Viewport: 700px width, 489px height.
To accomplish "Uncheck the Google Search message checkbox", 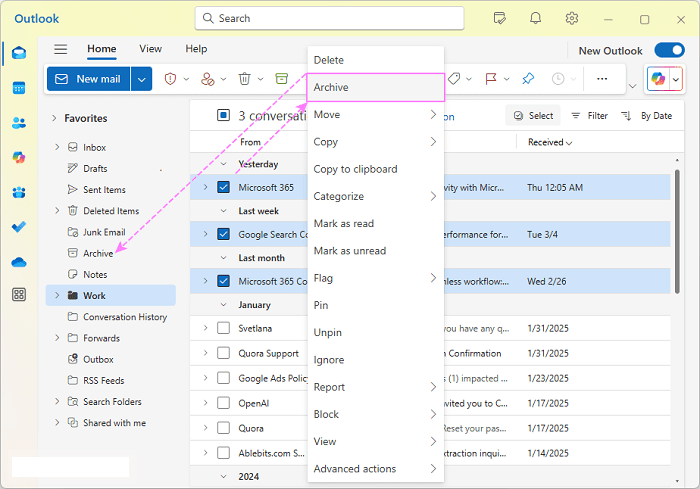I will tap(223, 234).
